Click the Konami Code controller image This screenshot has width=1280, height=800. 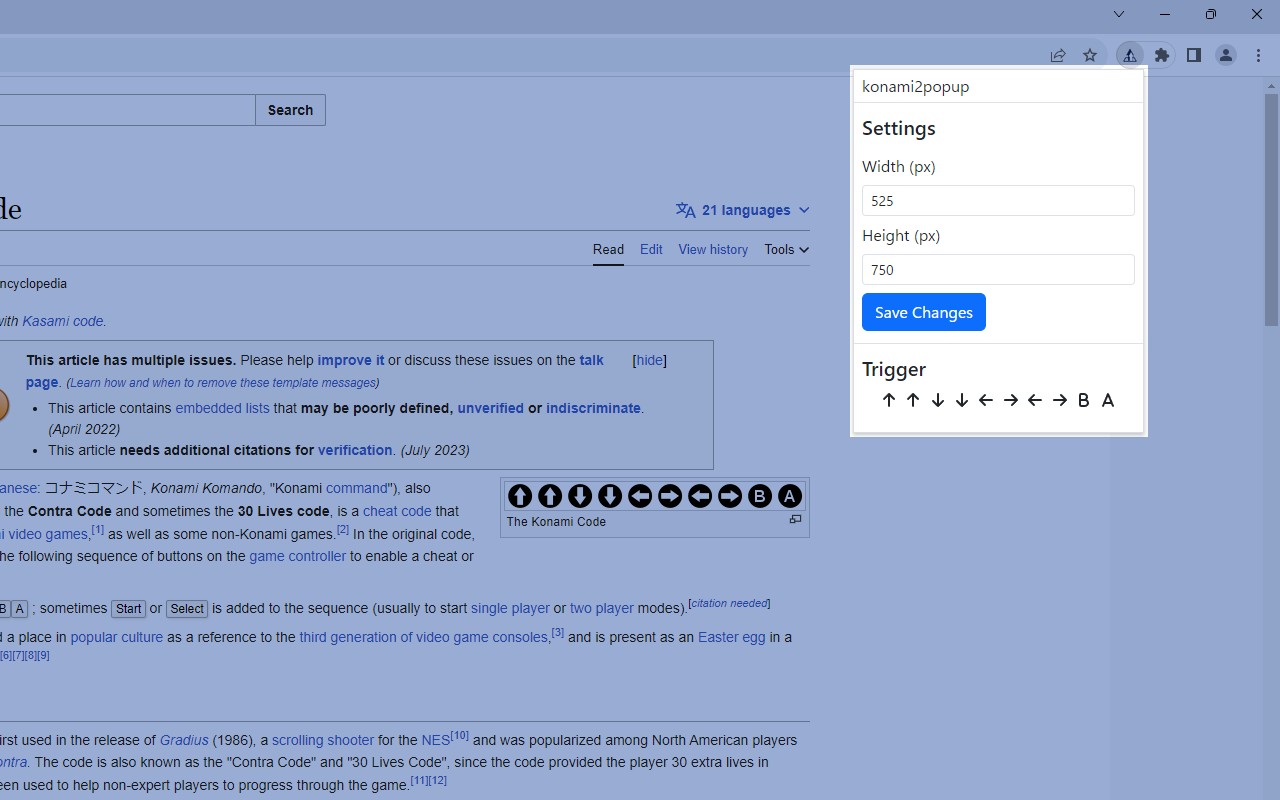coord(655,496)
